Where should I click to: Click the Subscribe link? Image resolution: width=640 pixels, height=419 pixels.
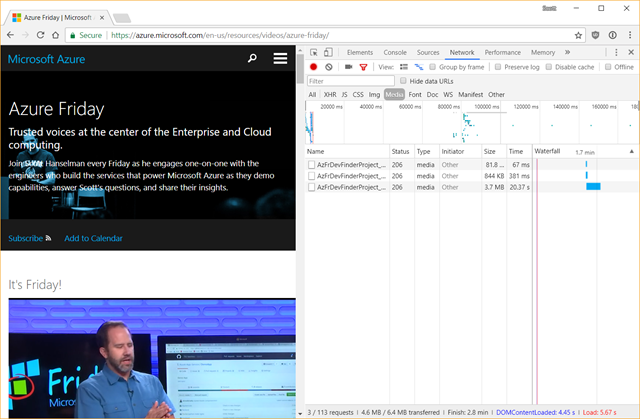25,238
